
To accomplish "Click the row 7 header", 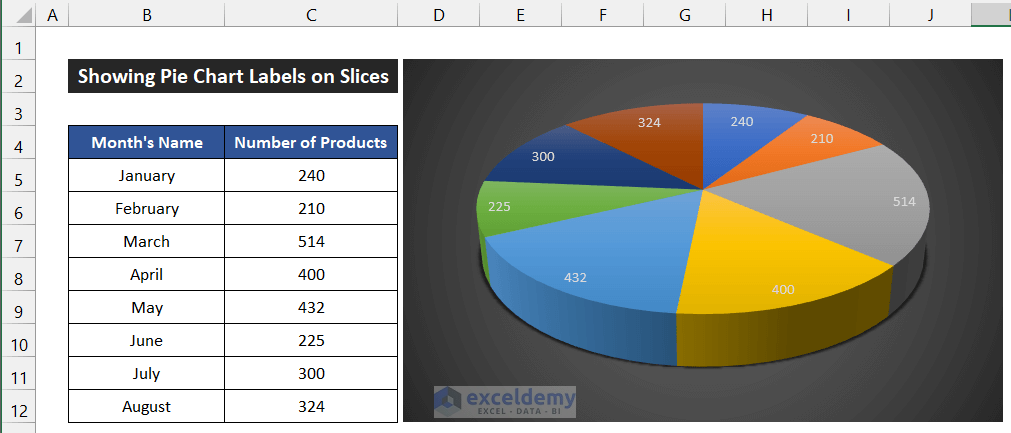I will point(18,242).
